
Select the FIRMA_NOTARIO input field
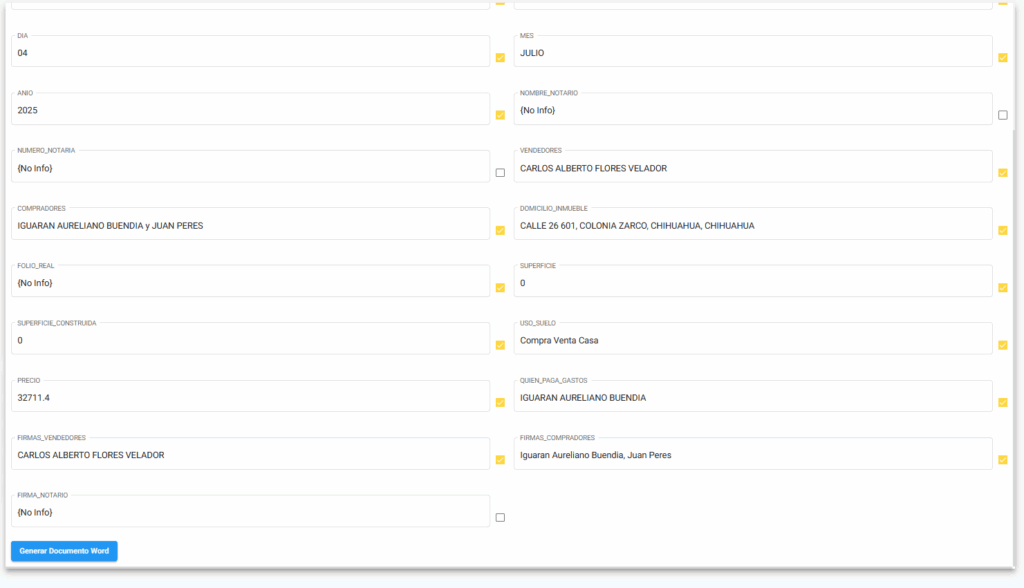point(250,512)
